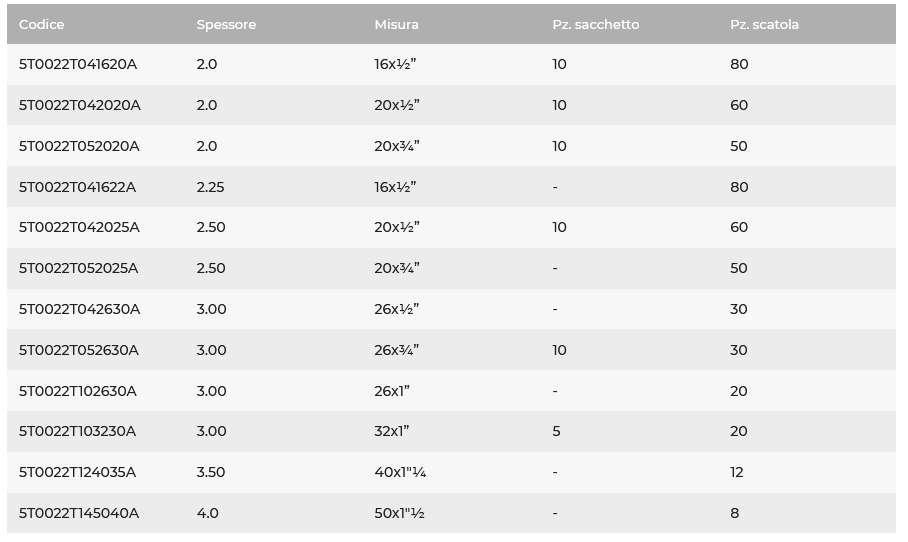Click the 40x1"¼ measure cell
Screen dimensions: 908x542
(400, 473)
